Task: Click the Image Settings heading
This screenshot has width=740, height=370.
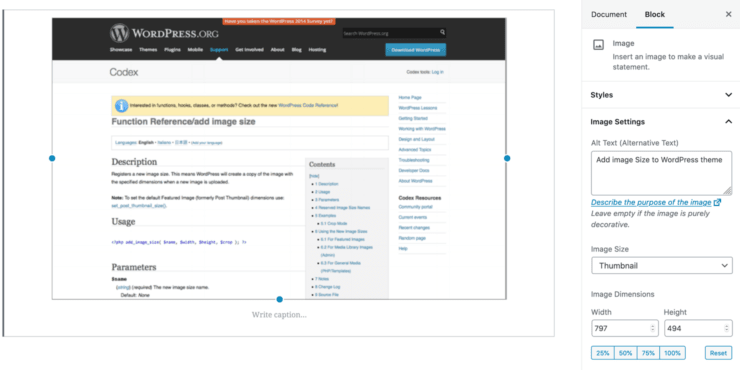Action: [x=617, y=122]
